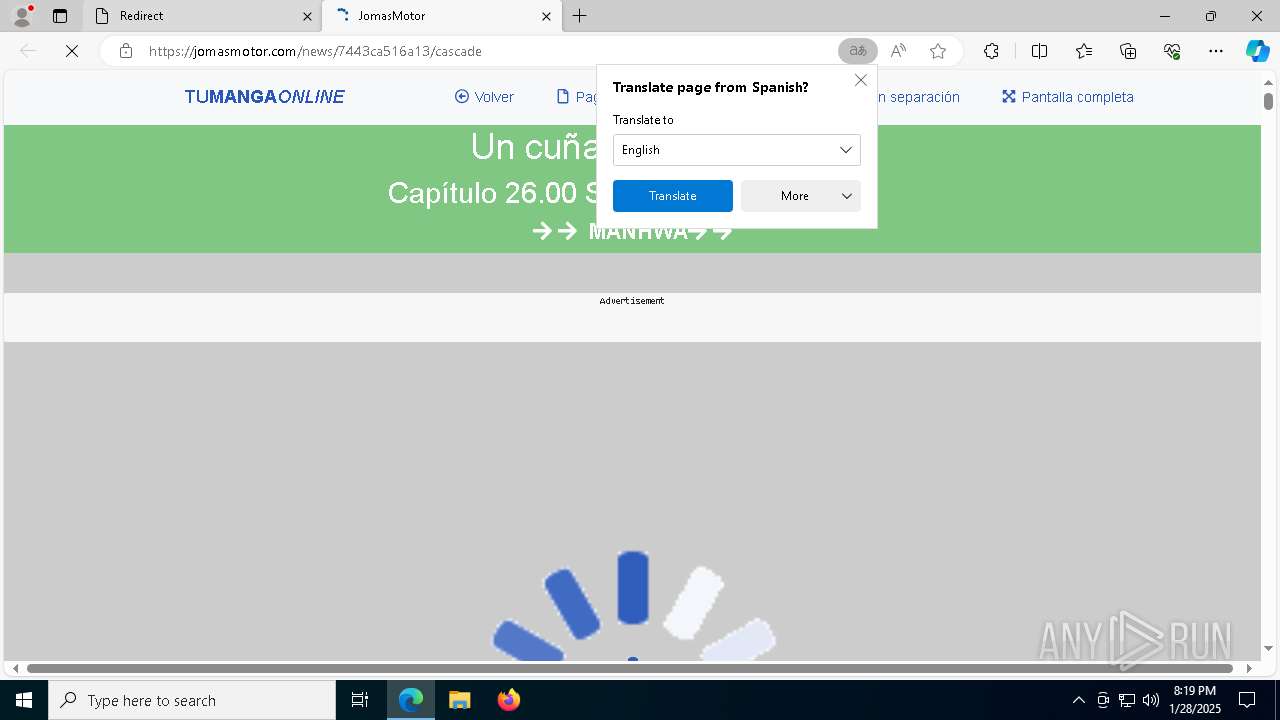1280x720 pixels.
Task: Open the Copilot icon
Action: point(1257,51)
